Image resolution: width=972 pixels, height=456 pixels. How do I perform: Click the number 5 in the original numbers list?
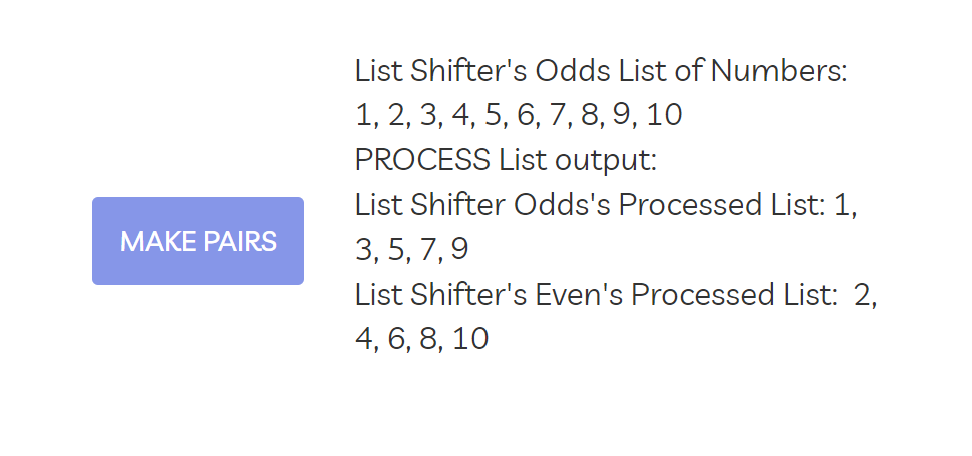[x=492, y=116]
